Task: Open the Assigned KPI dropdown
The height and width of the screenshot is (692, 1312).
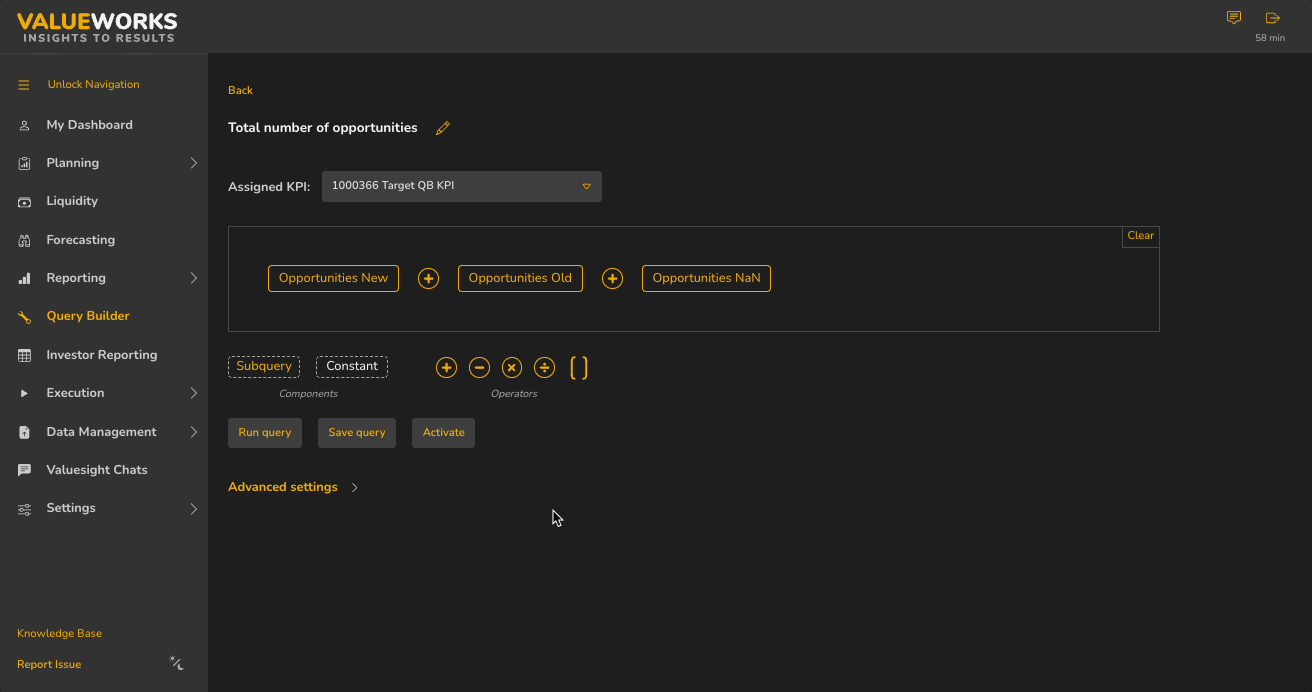Action: point(462,186)
